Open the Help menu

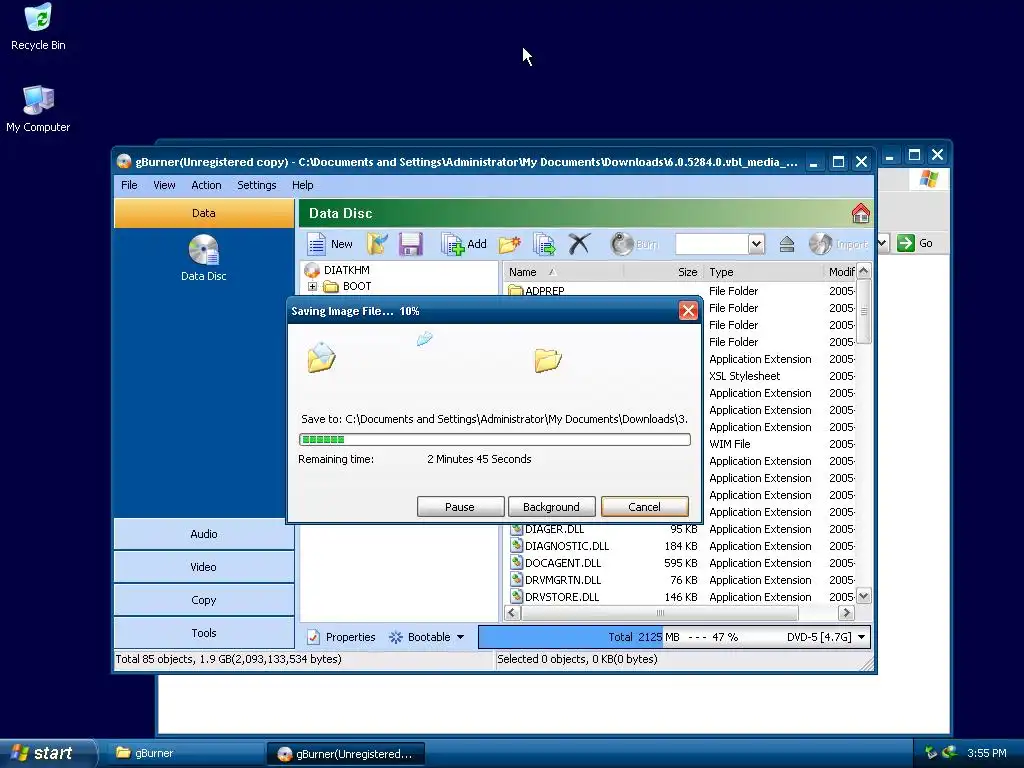(302, 185)
